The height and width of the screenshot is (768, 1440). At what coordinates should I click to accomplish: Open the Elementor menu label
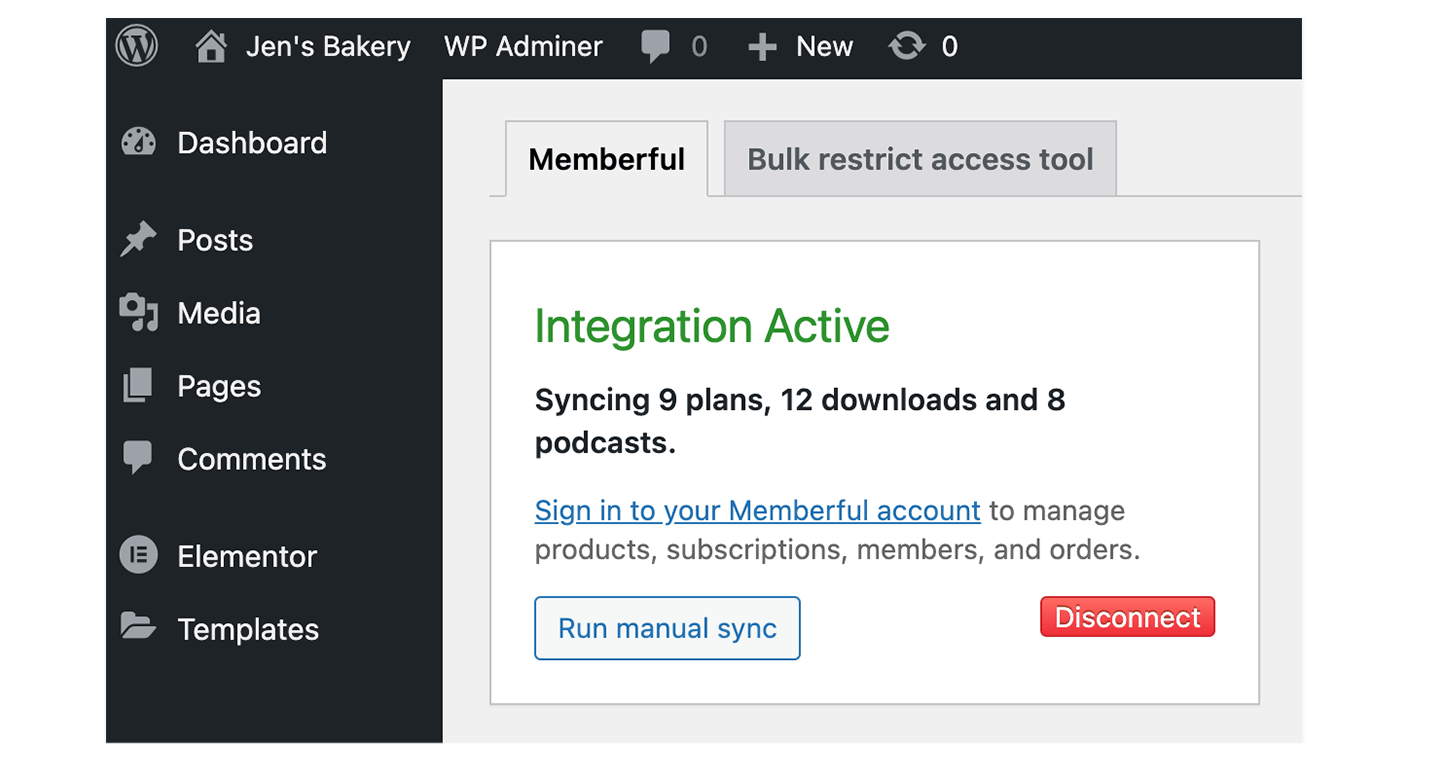247,556
